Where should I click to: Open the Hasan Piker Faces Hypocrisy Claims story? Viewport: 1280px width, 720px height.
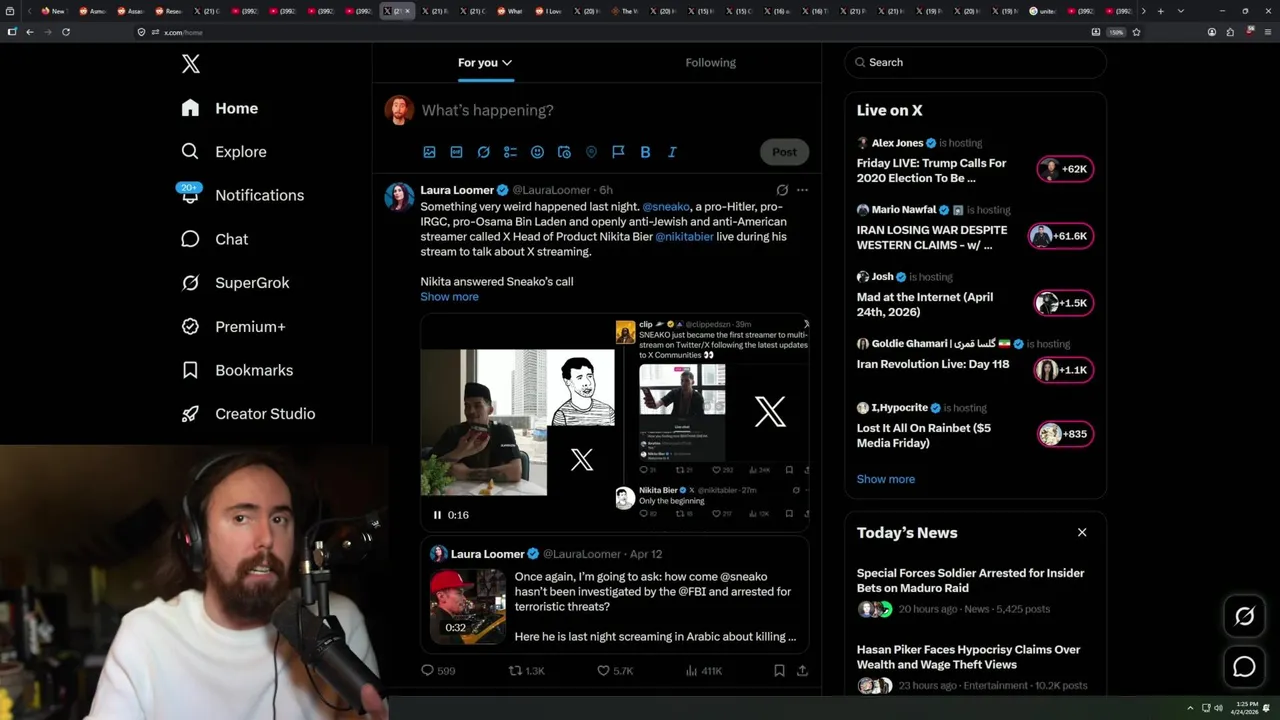click(x=968, y=657)
